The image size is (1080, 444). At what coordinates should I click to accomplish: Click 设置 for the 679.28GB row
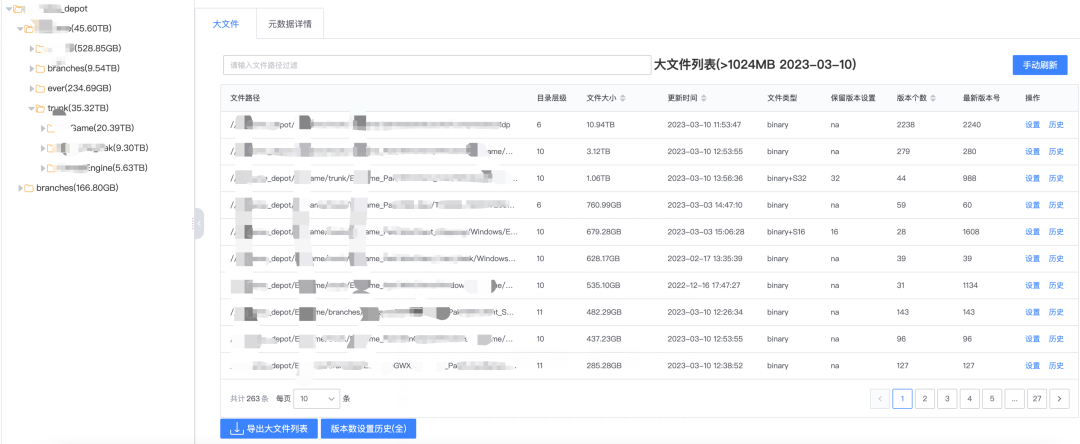(1032, 232)
